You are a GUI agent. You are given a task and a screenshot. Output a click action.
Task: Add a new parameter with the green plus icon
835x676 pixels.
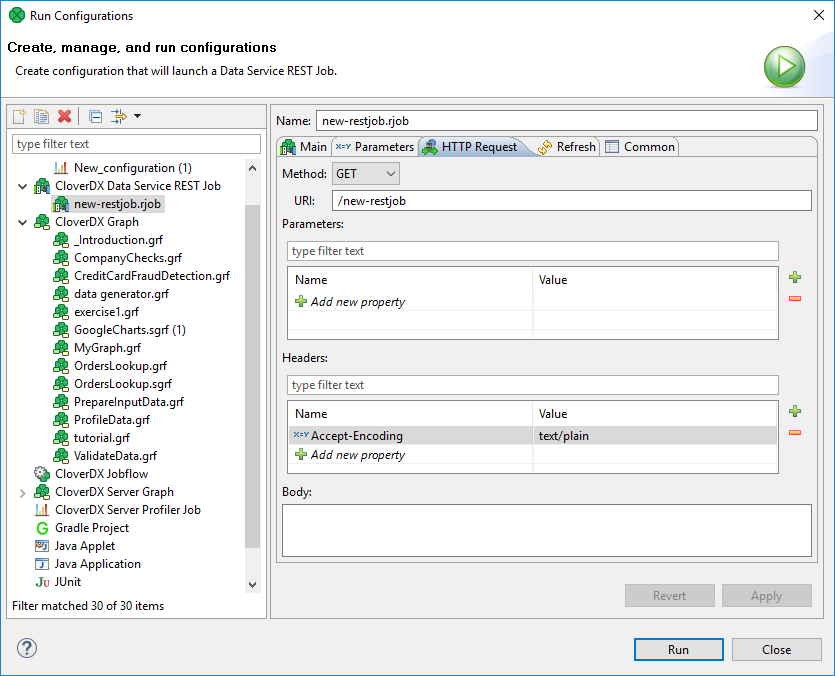(795, 277)
